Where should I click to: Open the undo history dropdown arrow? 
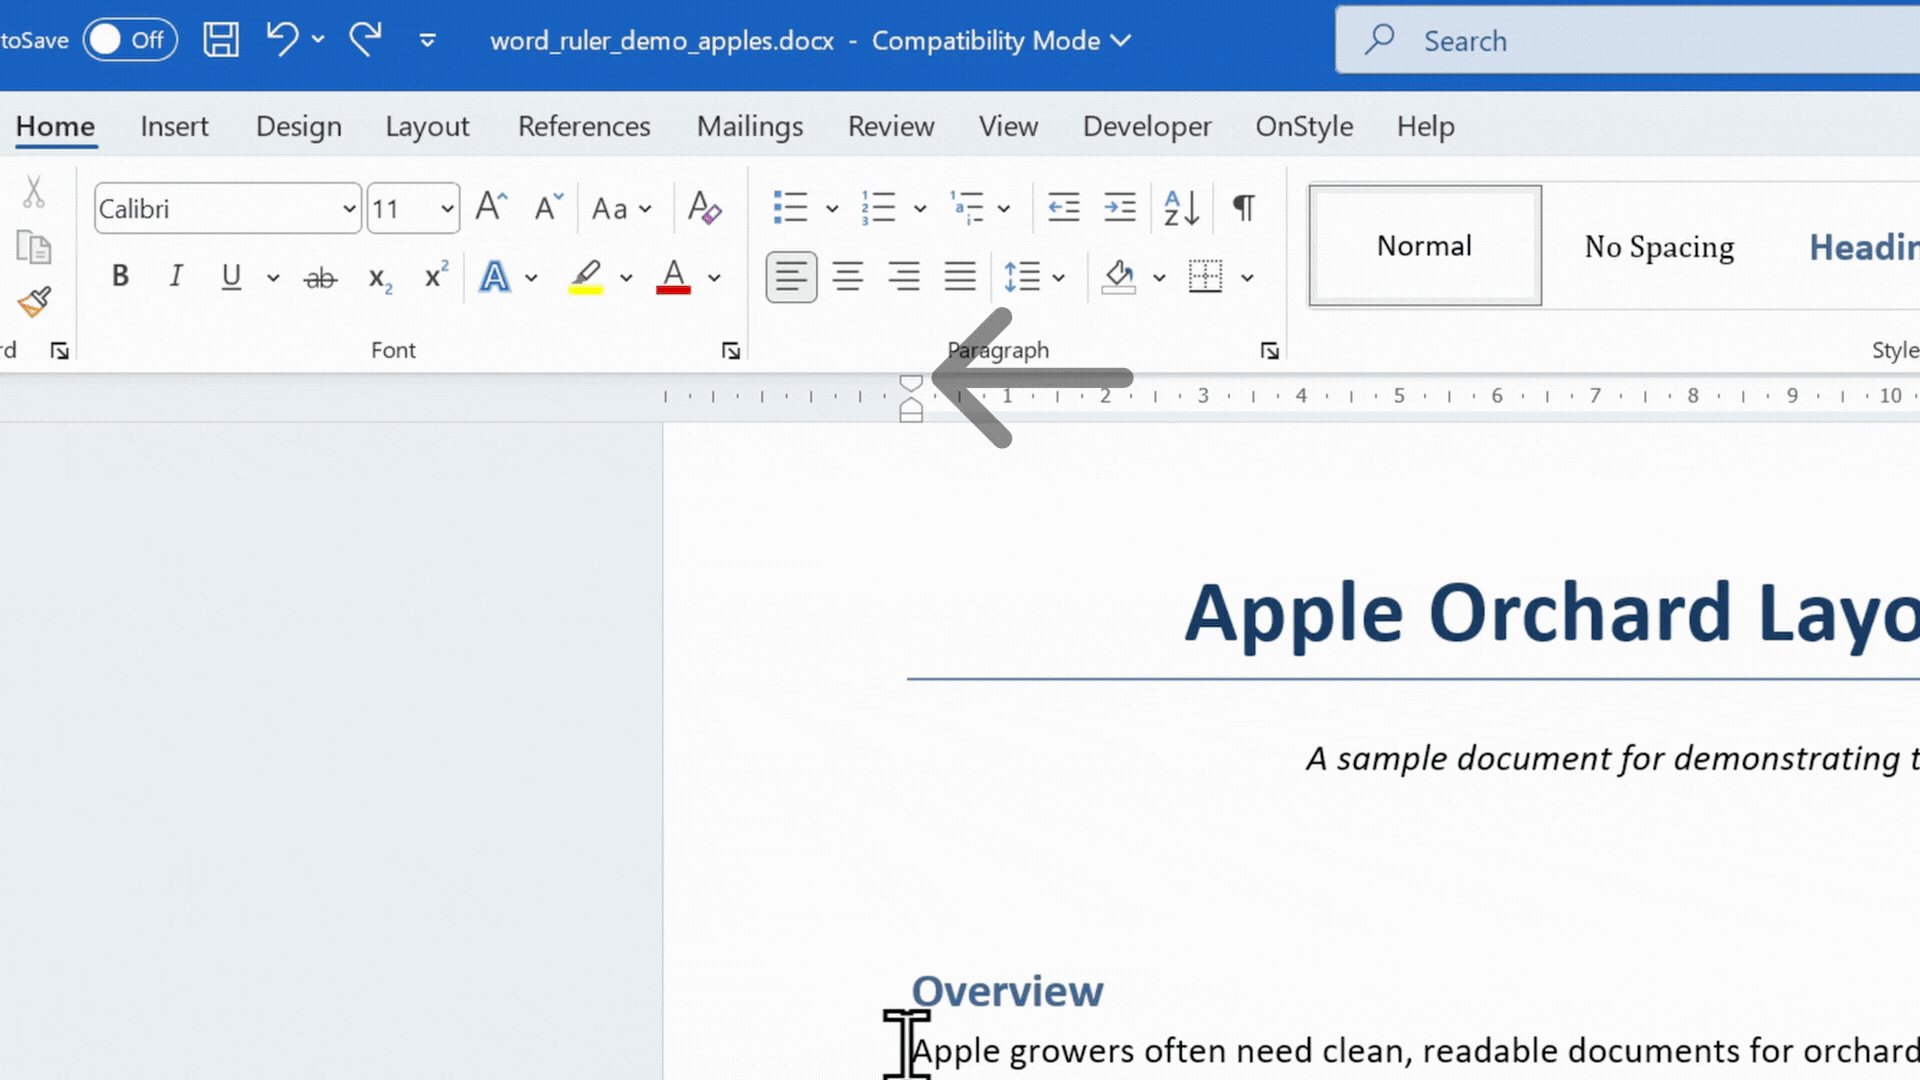coord(318,40)
